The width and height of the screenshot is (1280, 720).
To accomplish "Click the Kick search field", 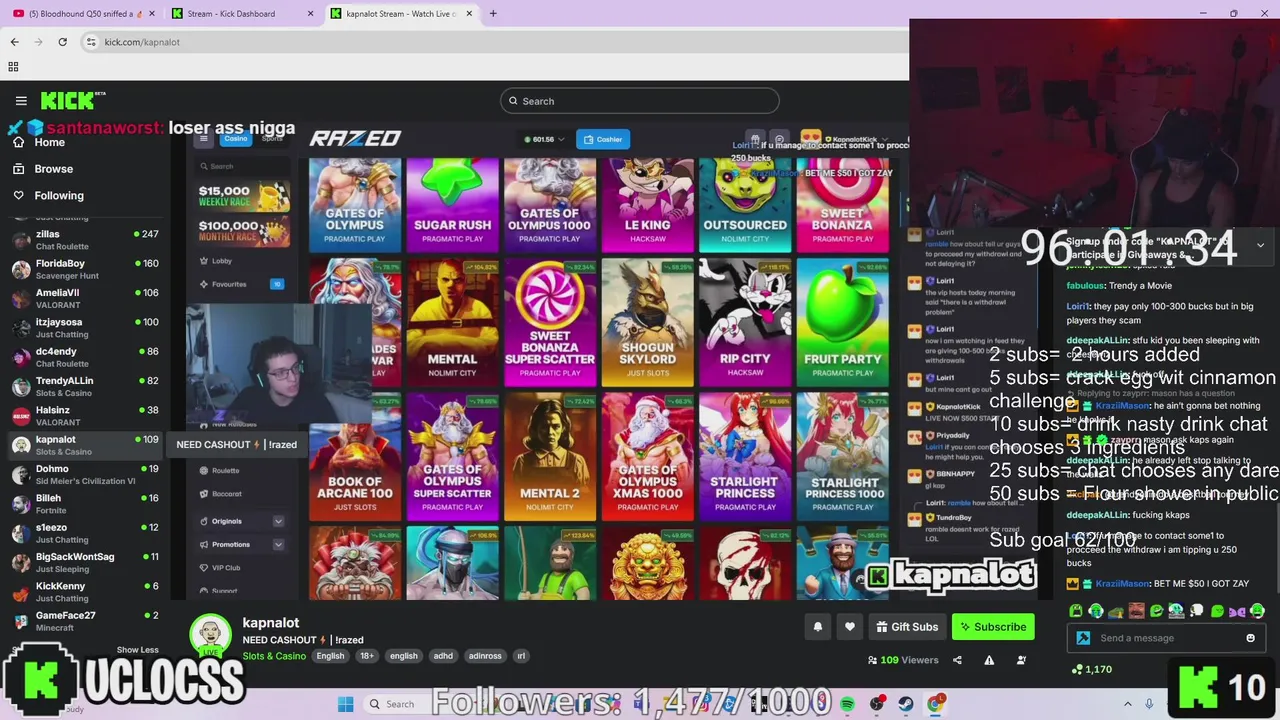I will pos(640,101).
